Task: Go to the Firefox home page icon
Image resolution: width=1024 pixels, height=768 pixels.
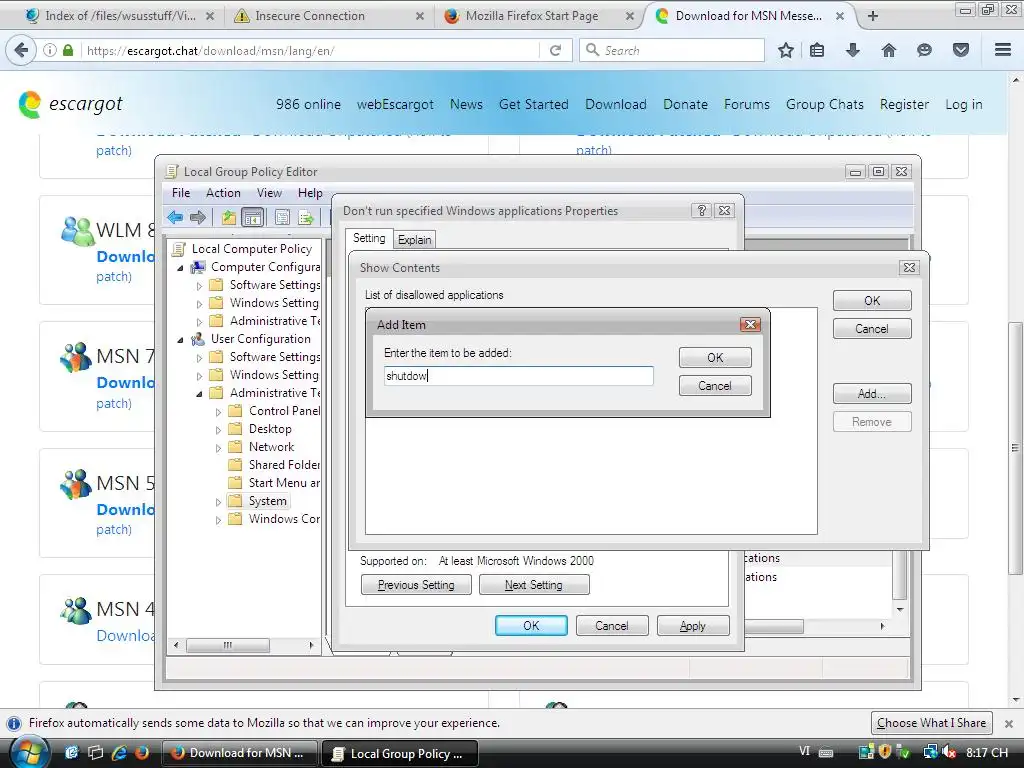Action: [x=889, y=50]
